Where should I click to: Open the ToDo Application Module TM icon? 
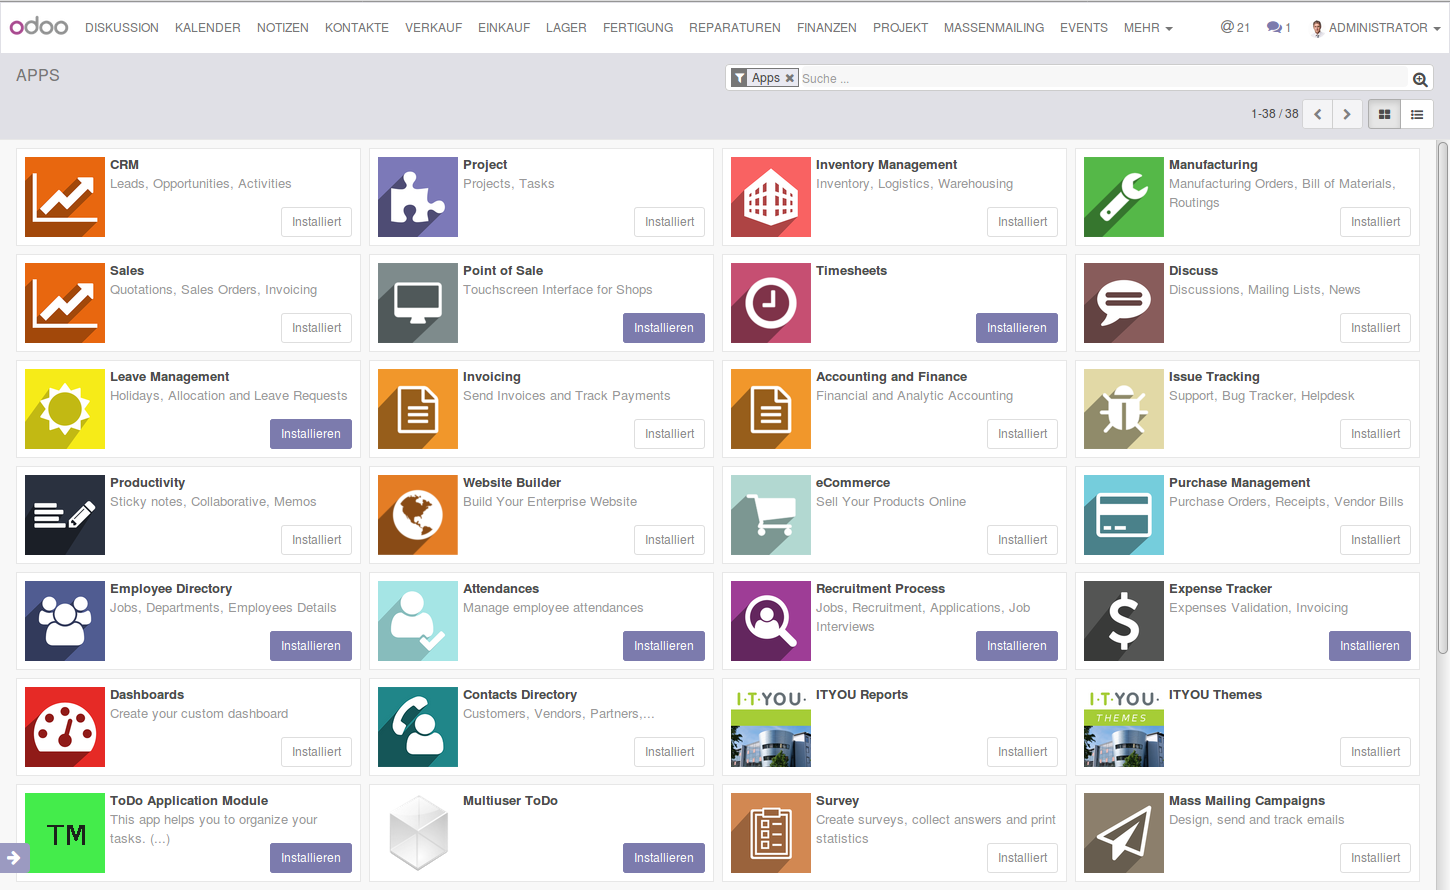(x=65, y=833)
